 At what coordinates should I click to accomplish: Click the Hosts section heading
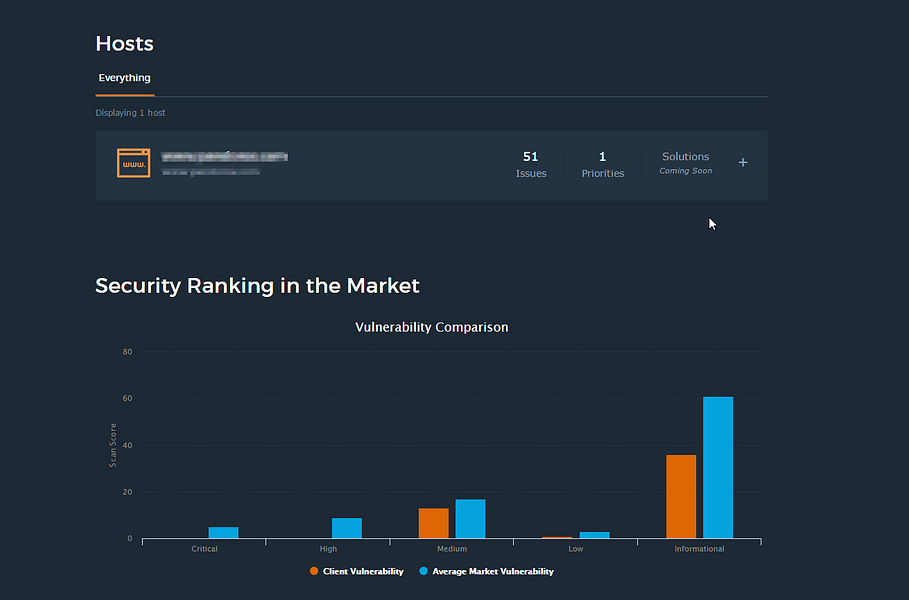coord(125,44)
